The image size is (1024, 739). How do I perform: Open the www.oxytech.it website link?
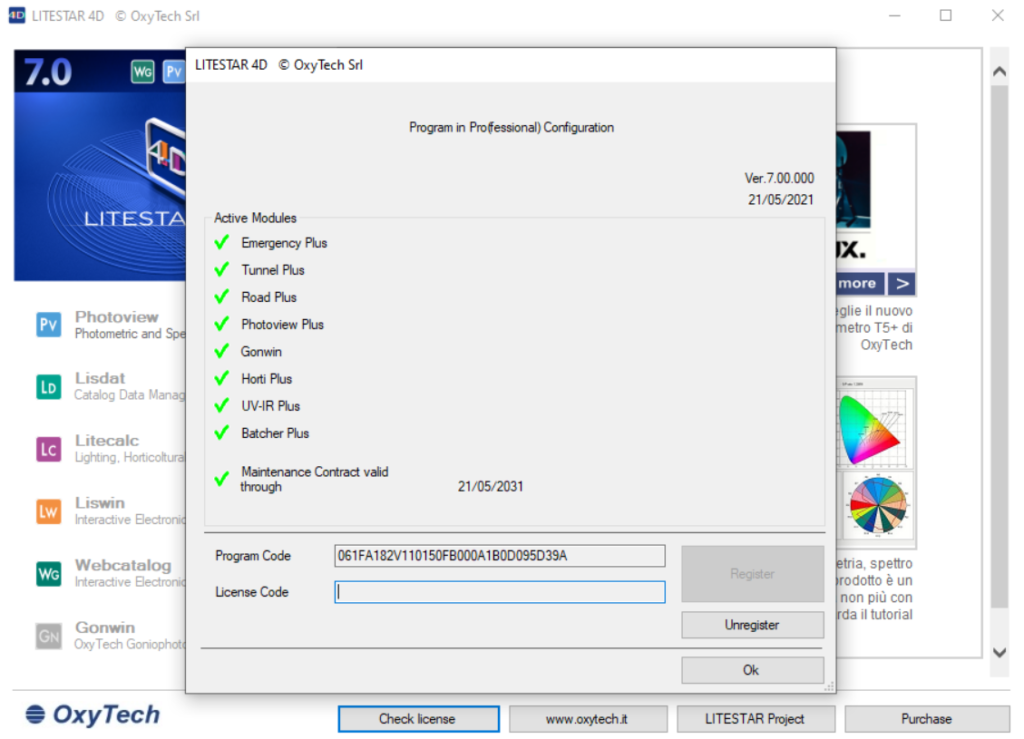pyautogui.click(x=588, y=718)
